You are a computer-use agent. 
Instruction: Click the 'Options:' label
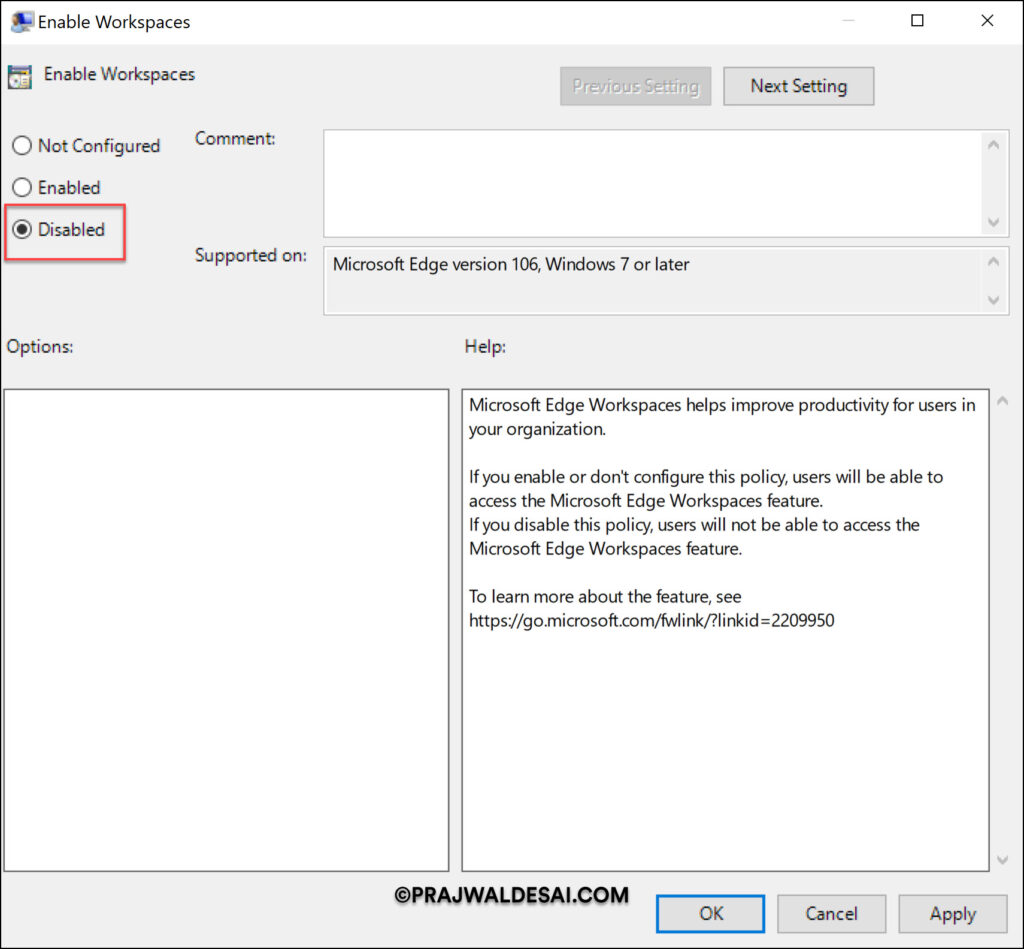[40, 346]
